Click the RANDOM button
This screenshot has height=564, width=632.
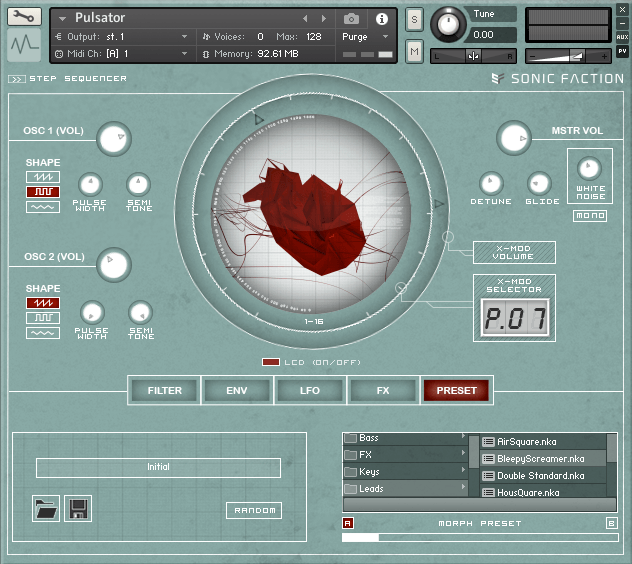(x=254, y=511)
